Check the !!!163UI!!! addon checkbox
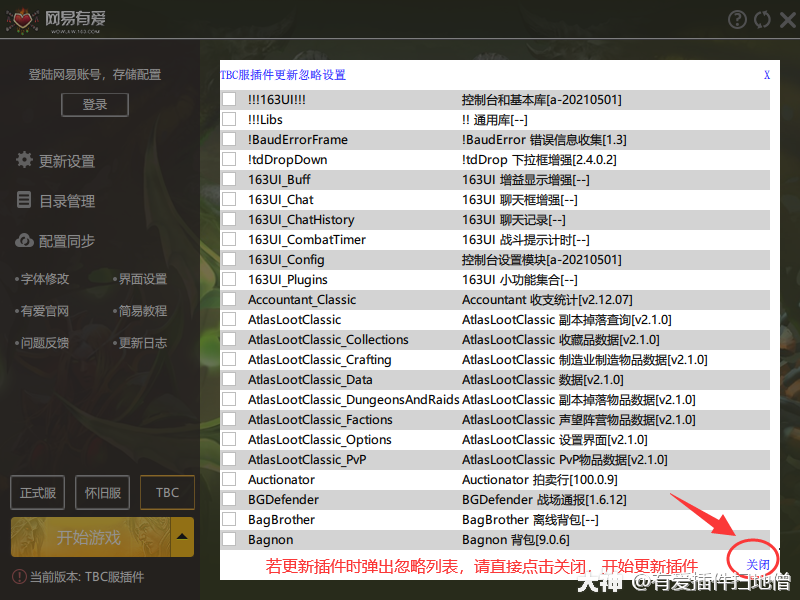Screen dimensions: 800x600 229,99
